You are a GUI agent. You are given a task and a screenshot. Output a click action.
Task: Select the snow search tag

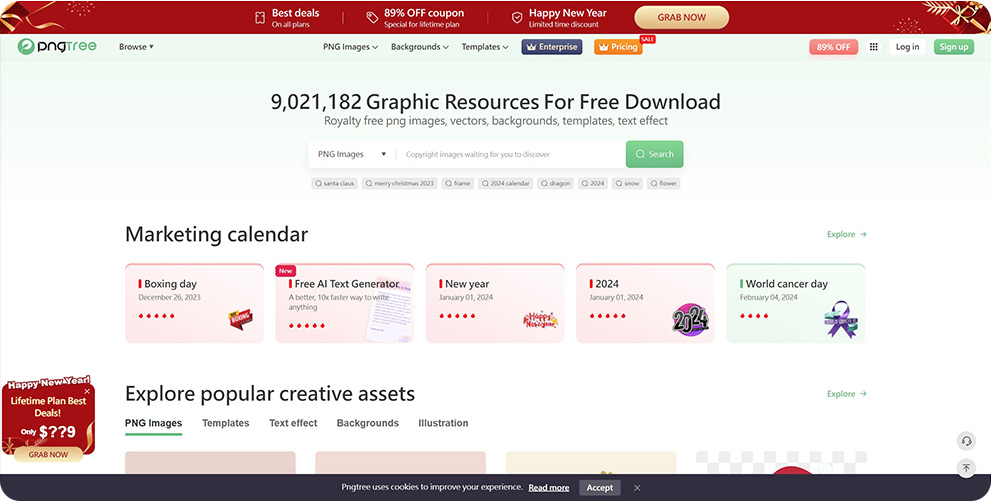tap(628, 184)
